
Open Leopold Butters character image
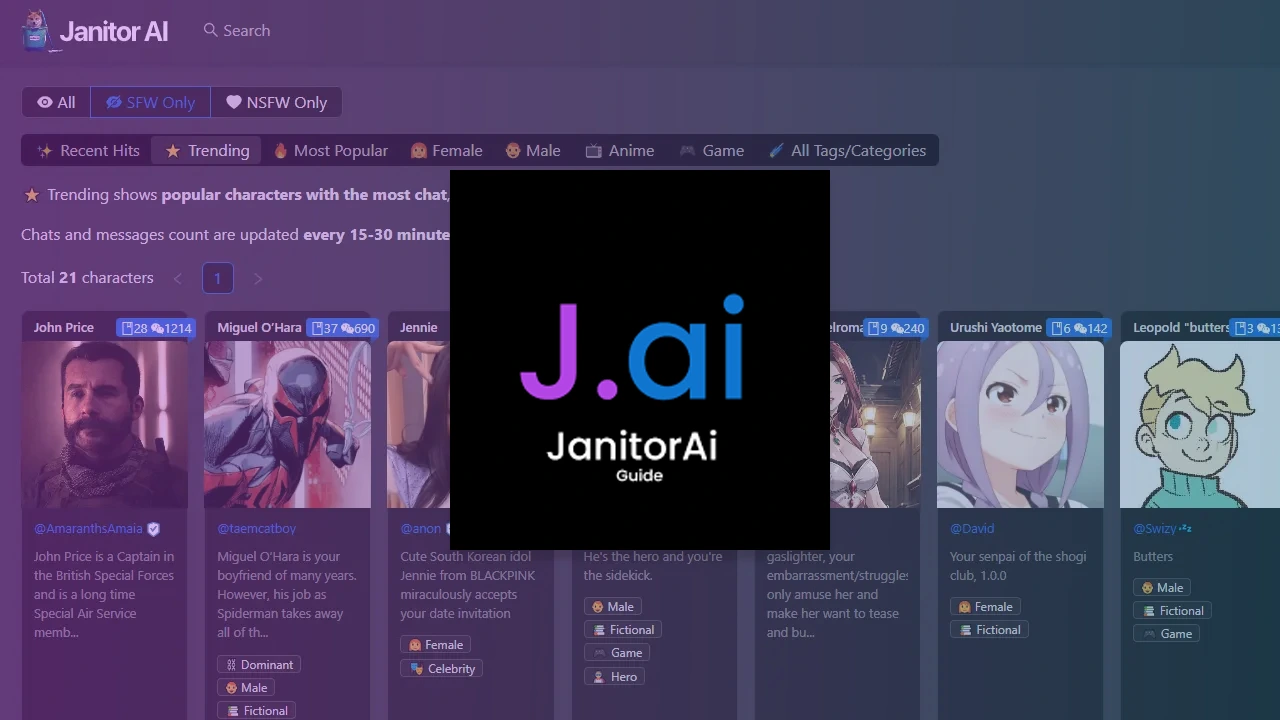pyautogui.click(x=1200, y=424)
